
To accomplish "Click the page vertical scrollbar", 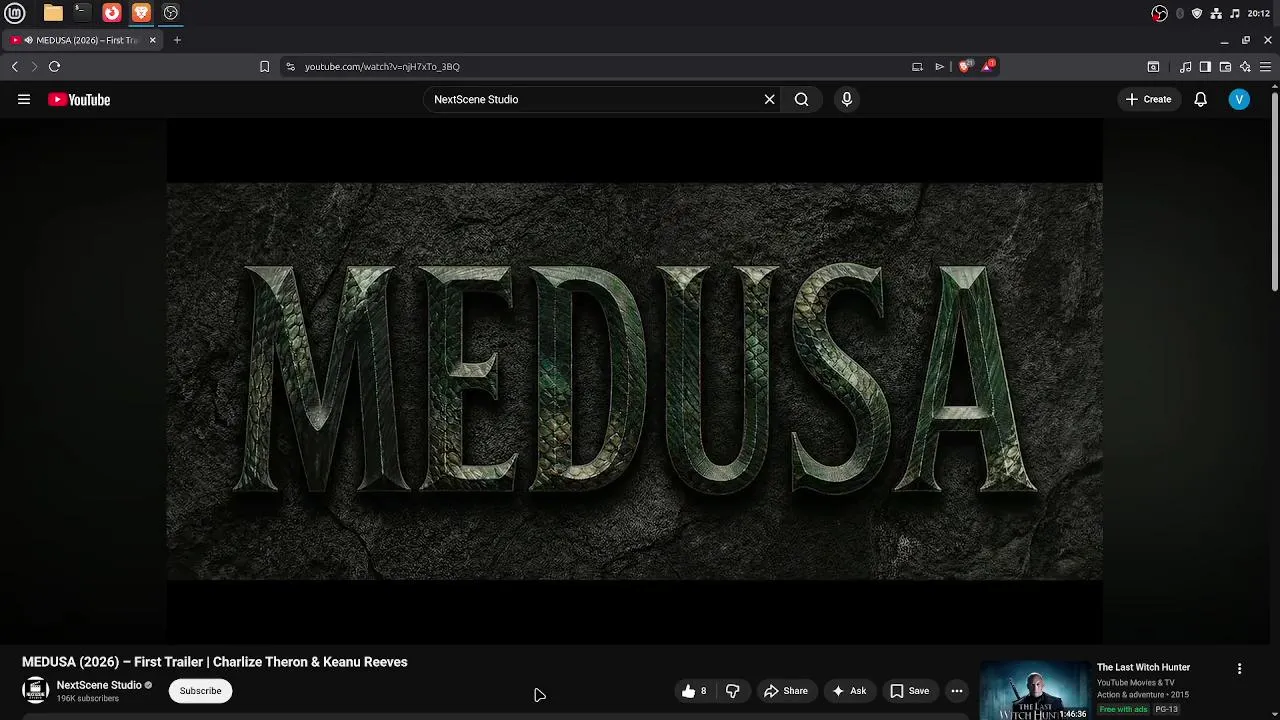I will click(1275, 190).
